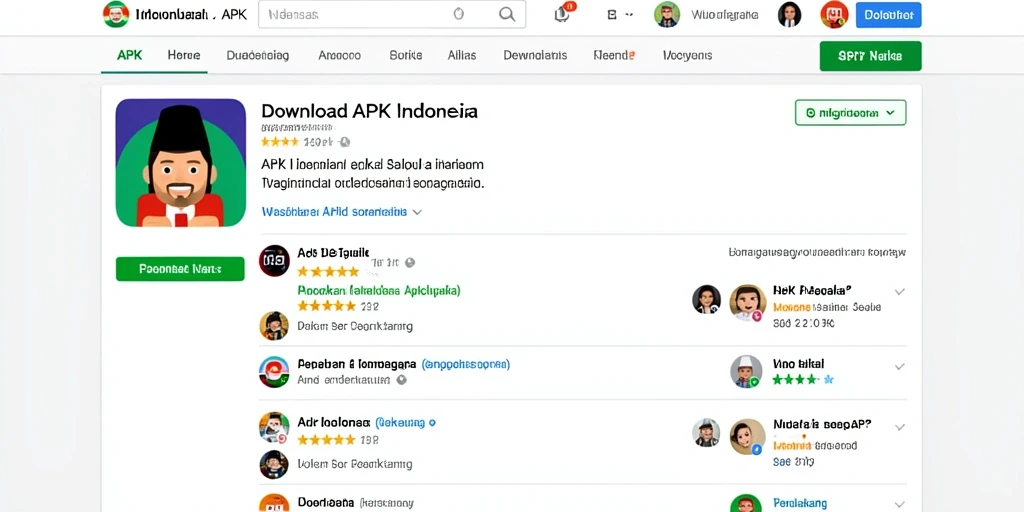Open the blue link after Pepaban & Iornagara
The image size is (1024, 512).
point(466,364)
